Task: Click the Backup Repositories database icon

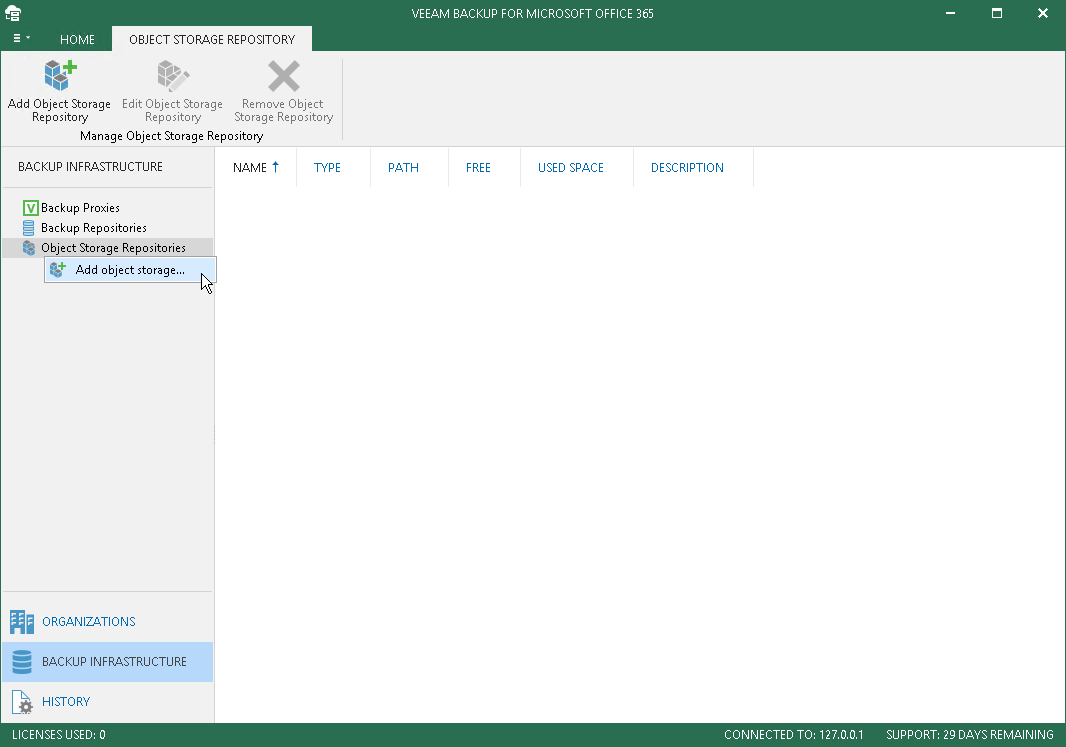Action: click(29, 228)
